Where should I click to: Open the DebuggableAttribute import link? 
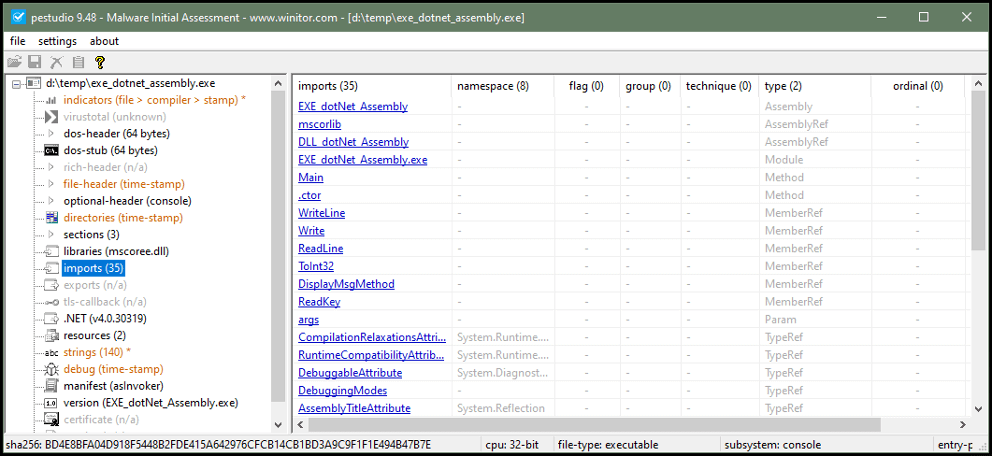click(x=350, y=373)
